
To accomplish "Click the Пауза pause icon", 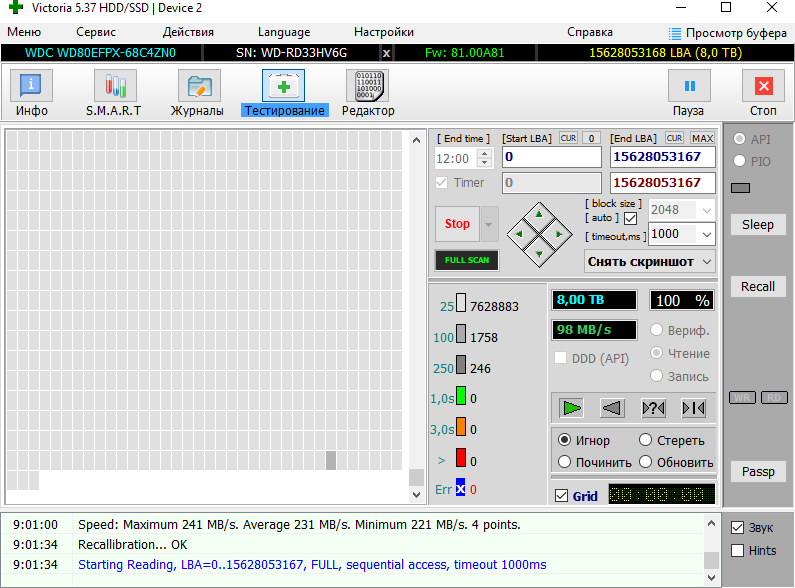I will (689, 86).
